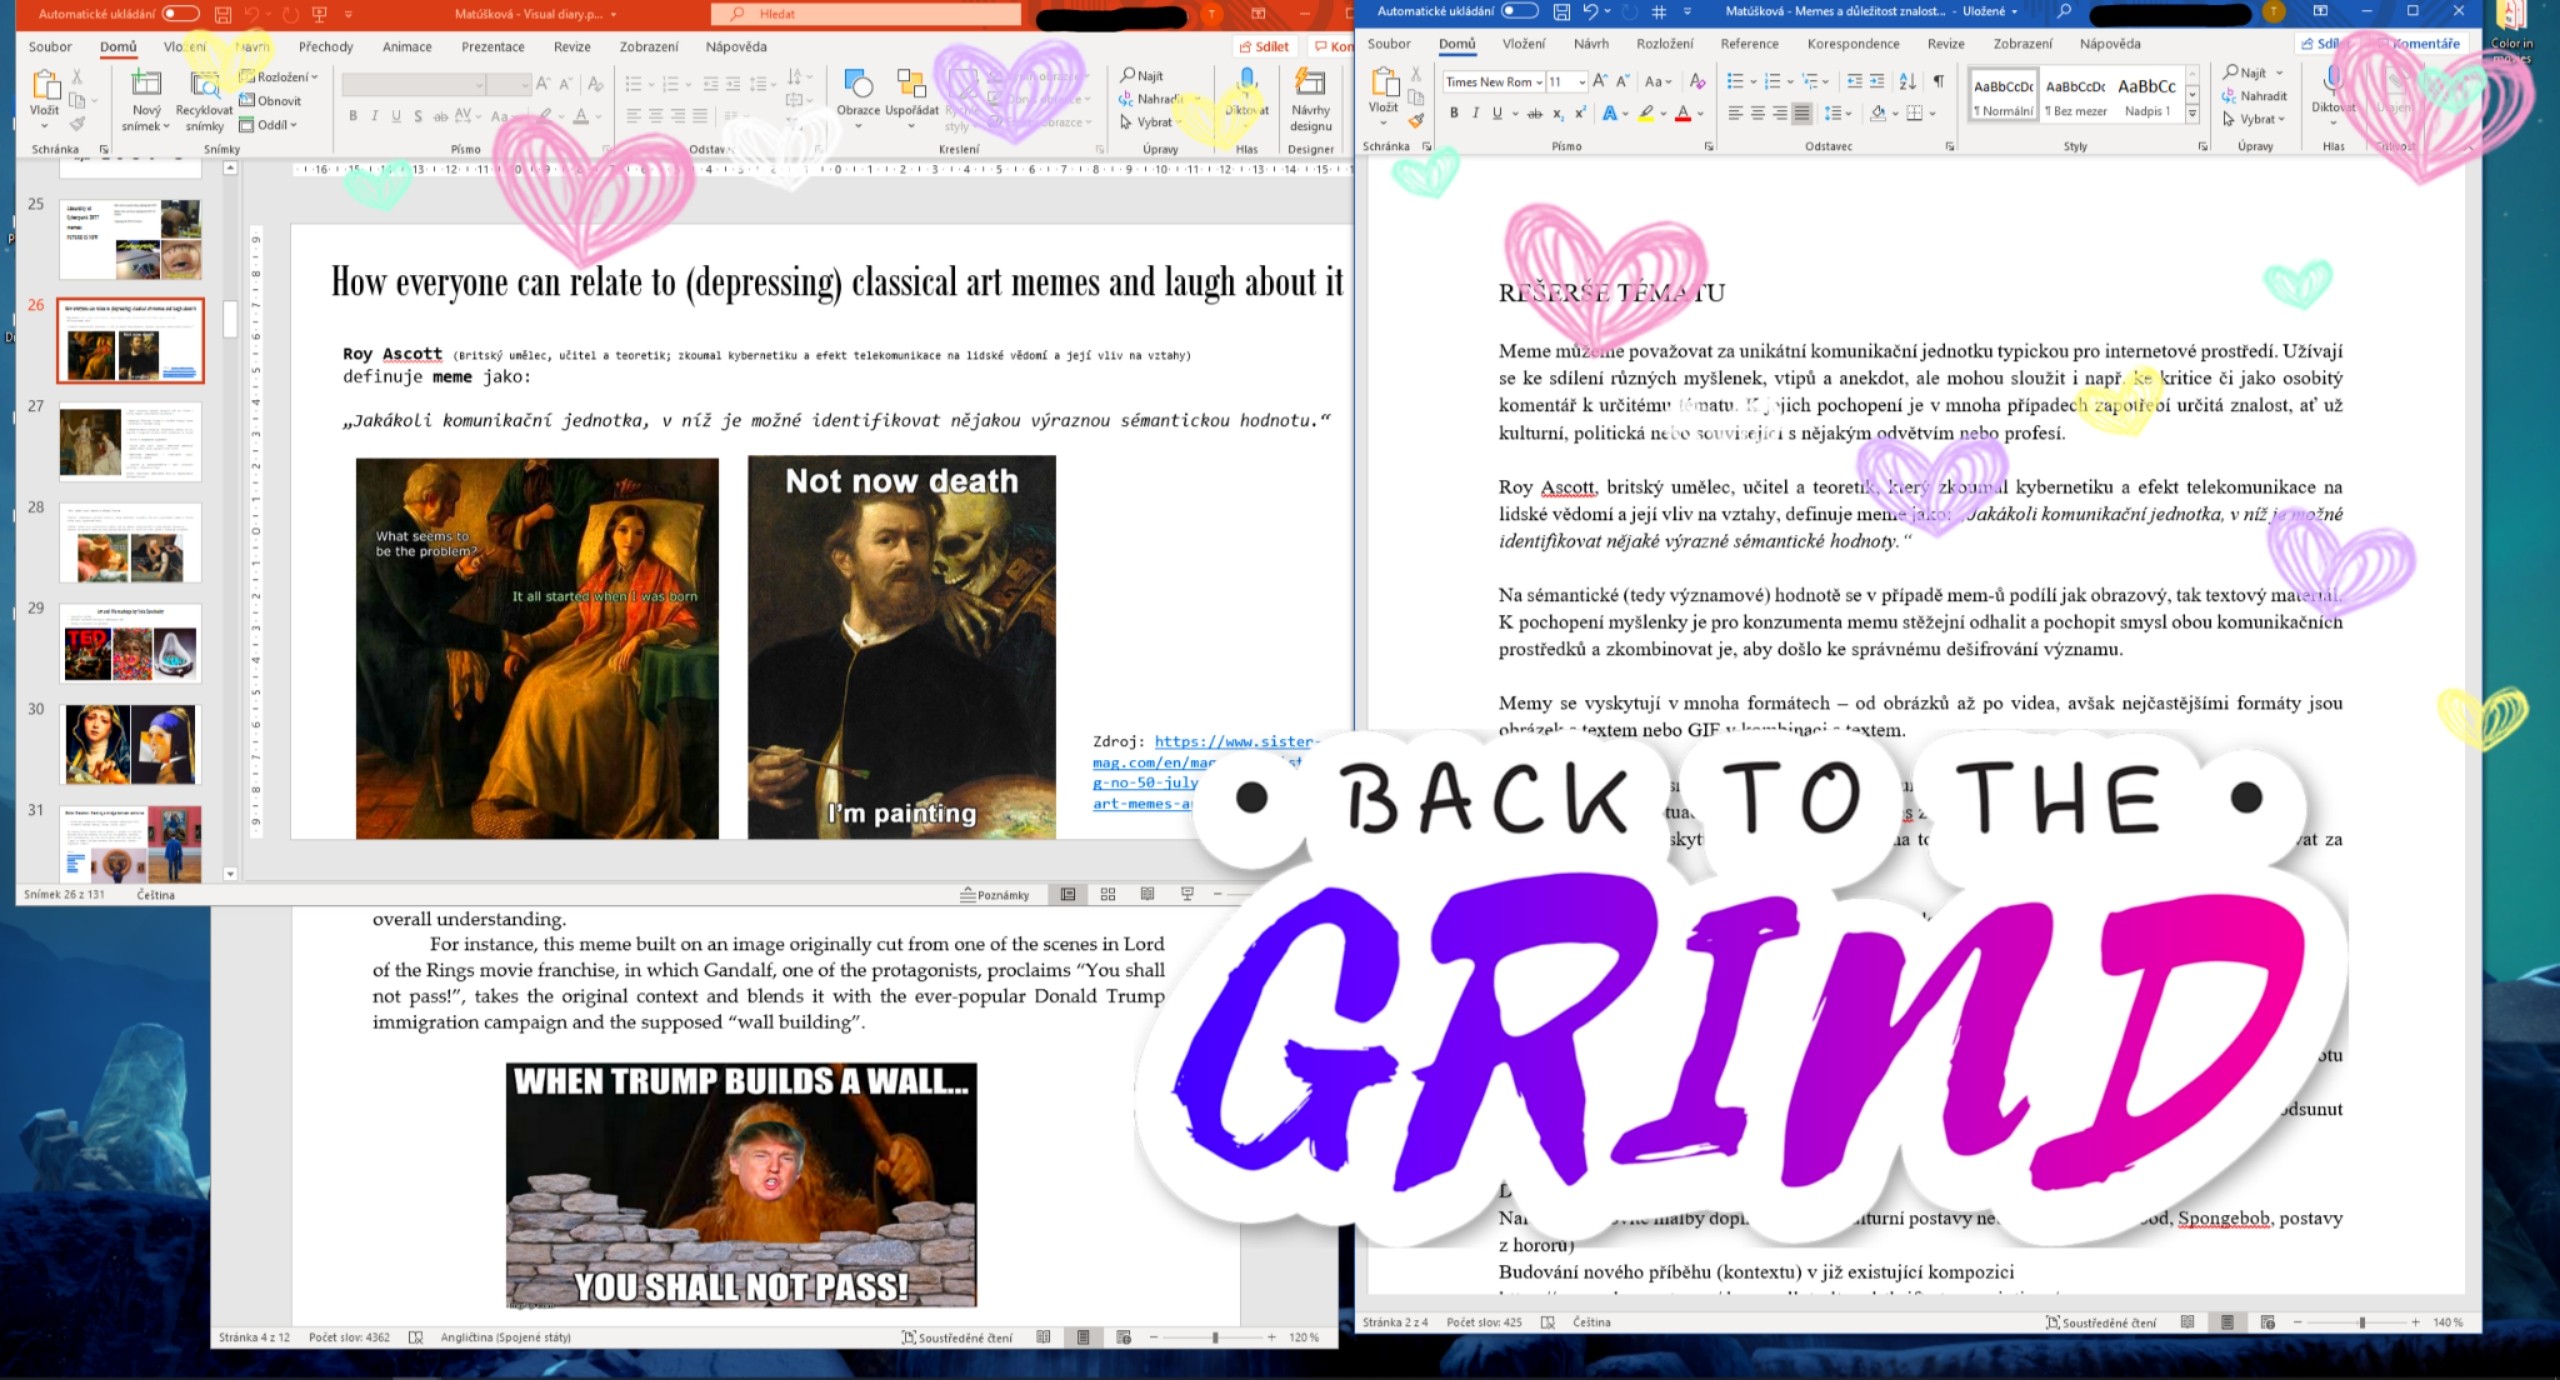The width and height of the screenshot is (2560, 1380).
Task: Click the search magnifier in Word's title bar
Action: 2064,12
